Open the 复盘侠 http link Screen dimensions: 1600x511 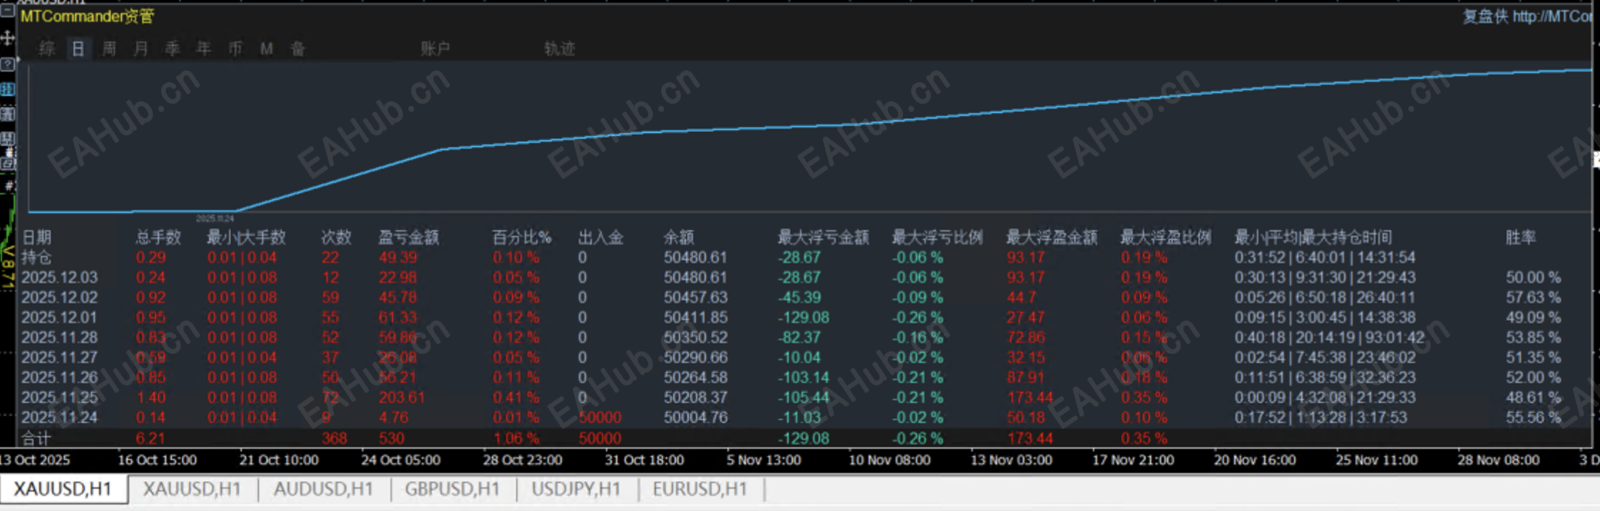click(x=1529, y=16)
